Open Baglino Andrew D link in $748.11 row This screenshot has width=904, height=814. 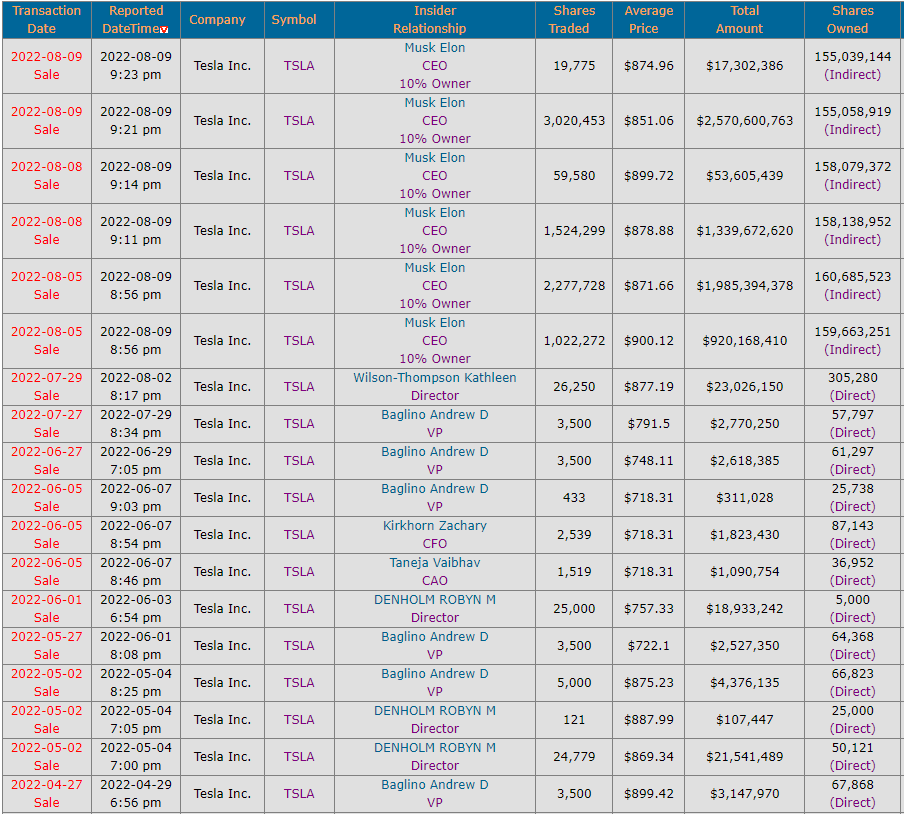point(435,451)
